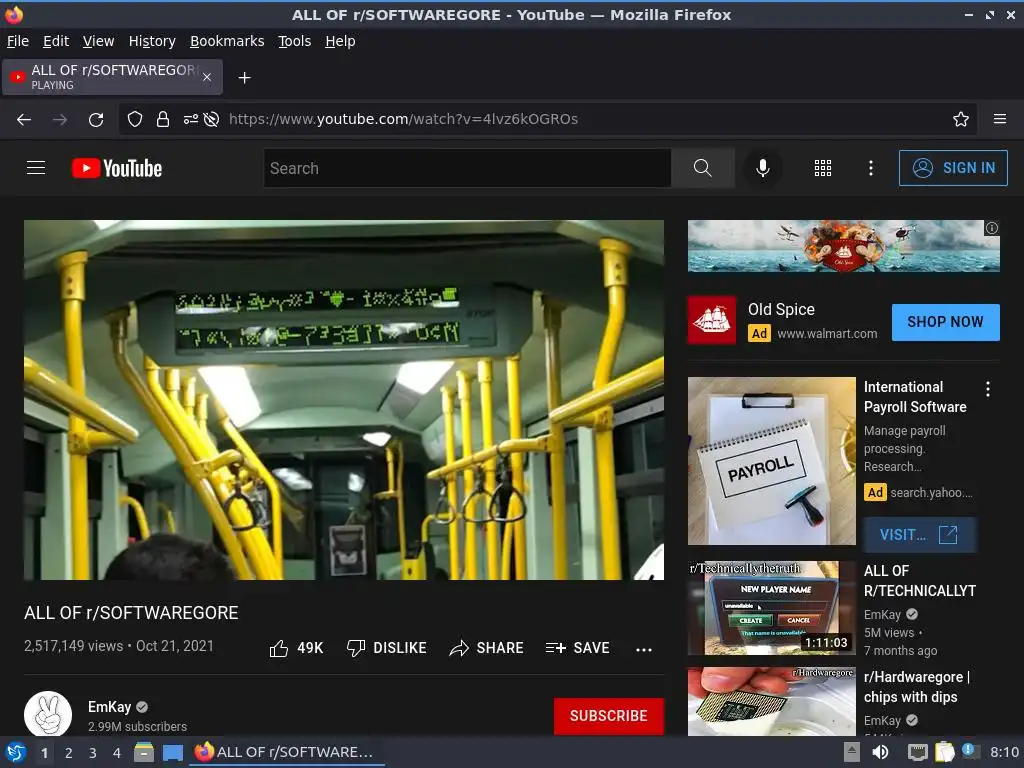Open the ad info icon on Old Spice banner
The image size is (1024, 768).
pos(991,228)
